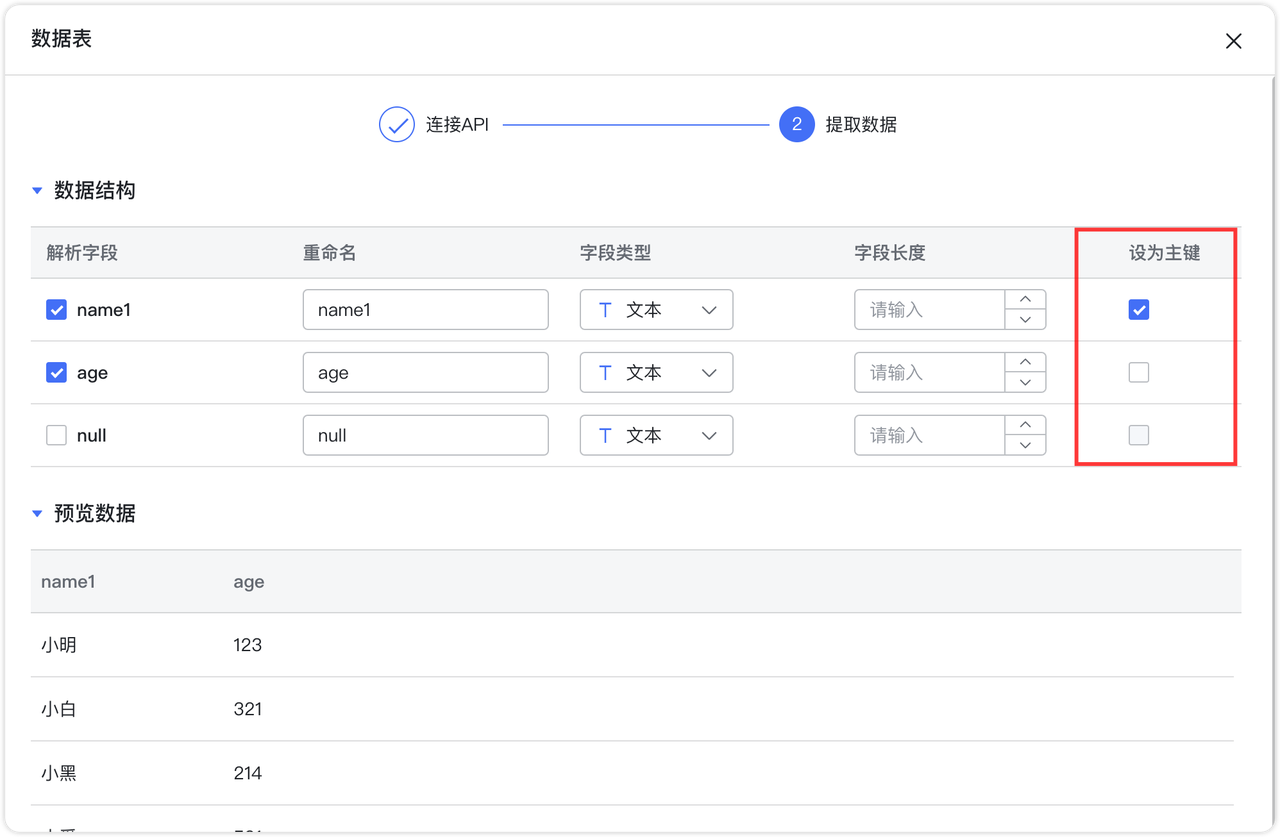Viewport: 1280px width, 837px height.
Task: Open field type dropdown for name1 row
Action: click(x=656, y=310)
